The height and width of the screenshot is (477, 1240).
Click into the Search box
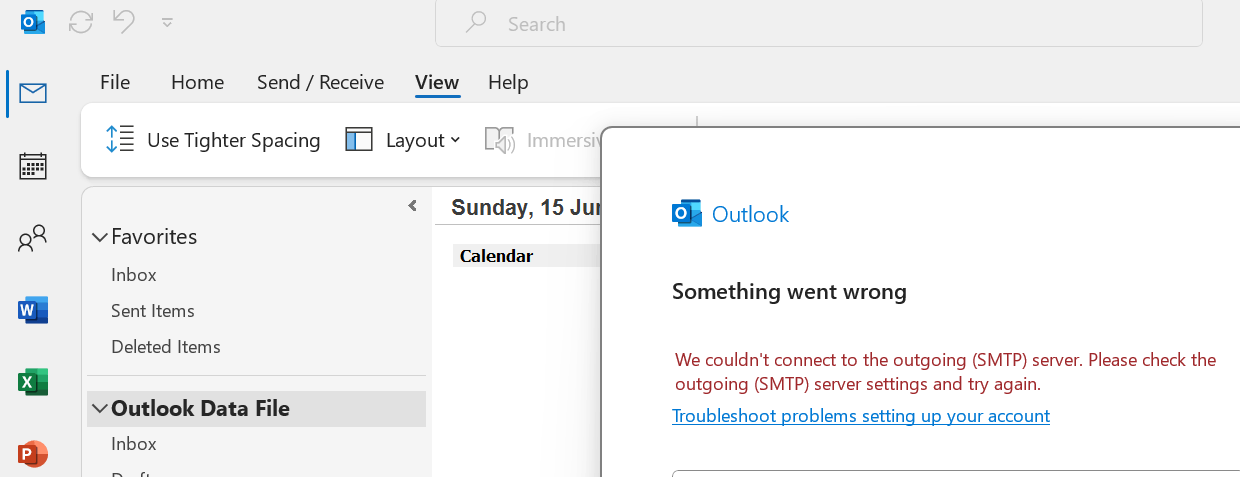coord(818,23)
